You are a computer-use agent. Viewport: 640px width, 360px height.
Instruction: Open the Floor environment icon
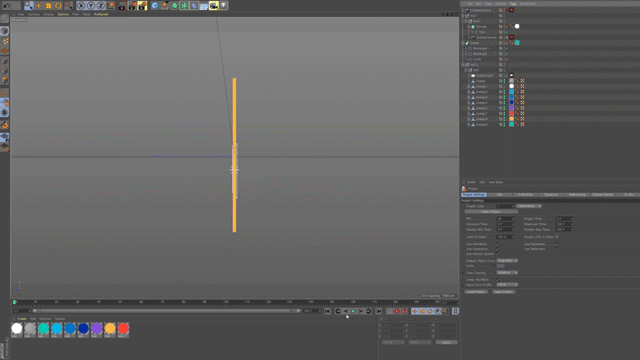[204, 6]
